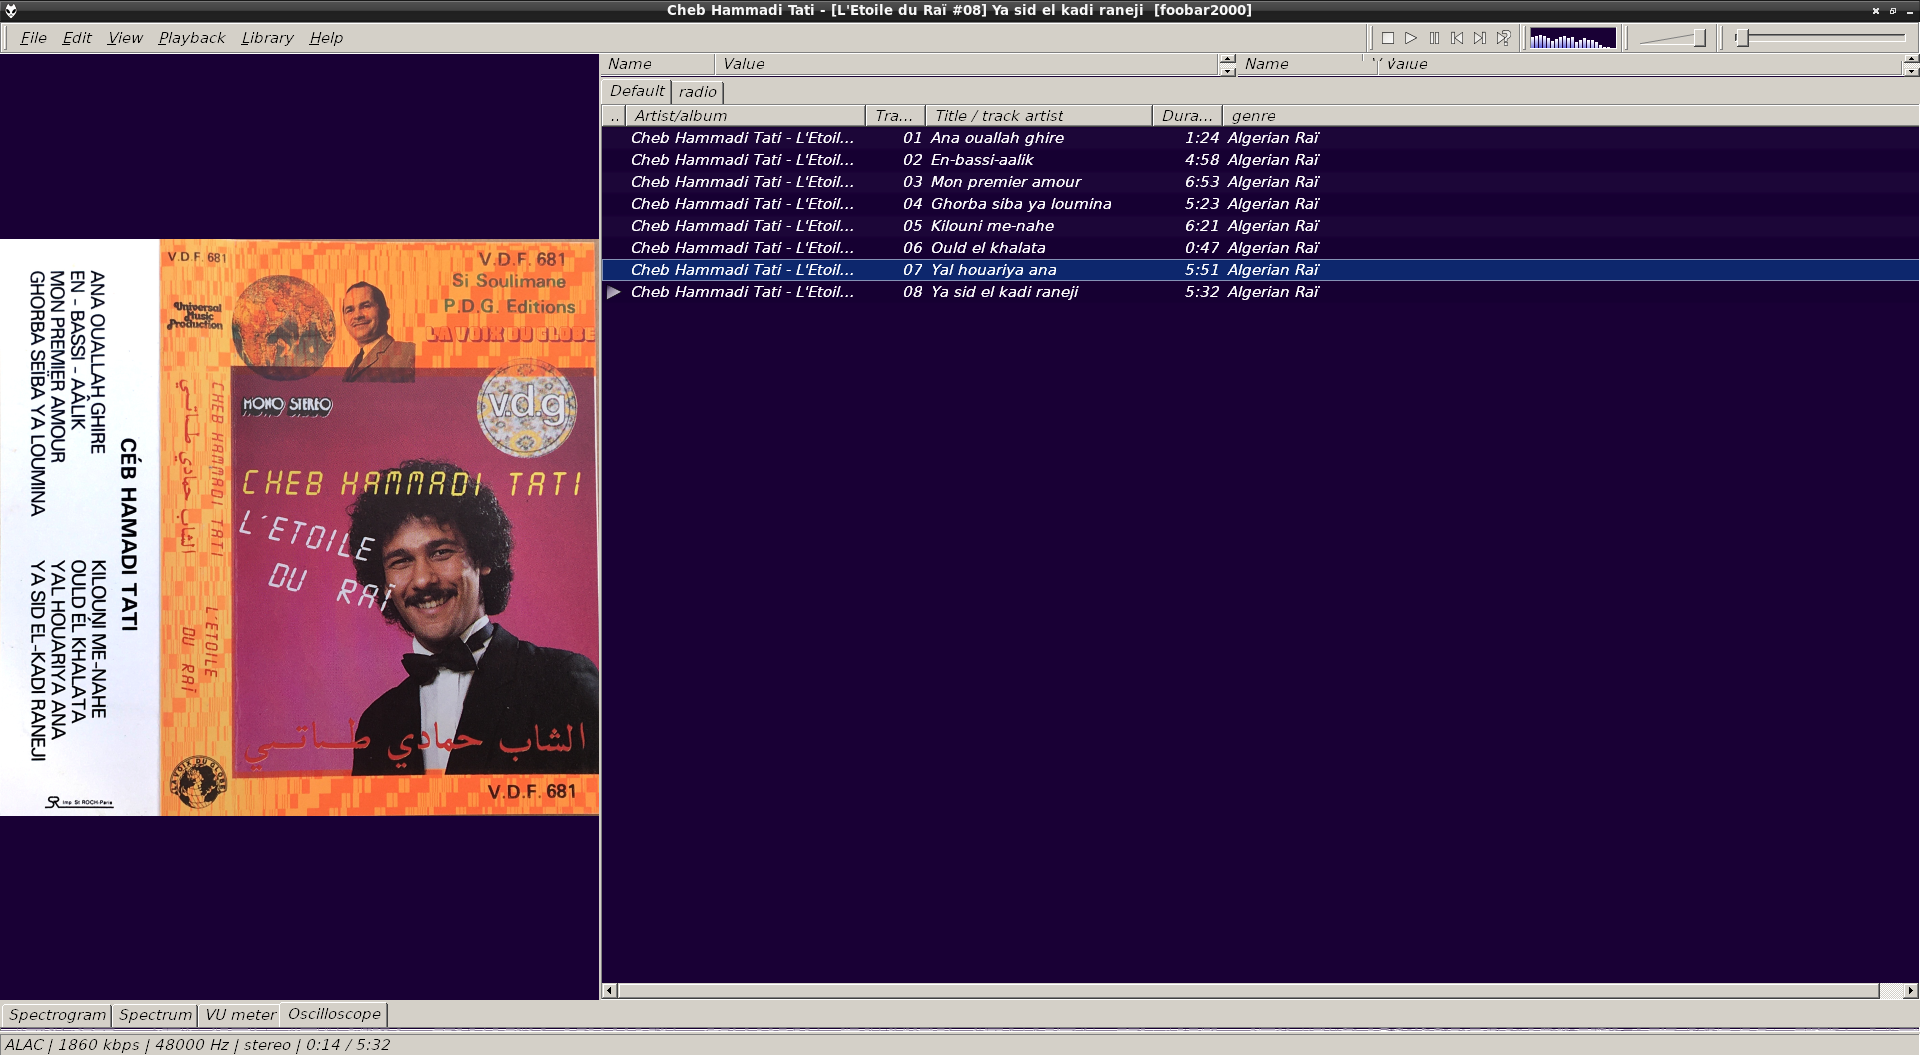Click the Dura... duration column header

click(x=1187, y=116)
